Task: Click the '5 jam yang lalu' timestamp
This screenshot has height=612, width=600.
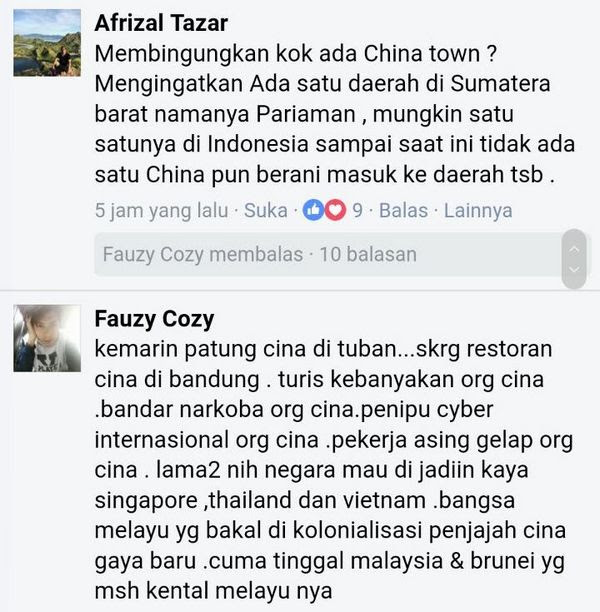Action: coord(162,211)
